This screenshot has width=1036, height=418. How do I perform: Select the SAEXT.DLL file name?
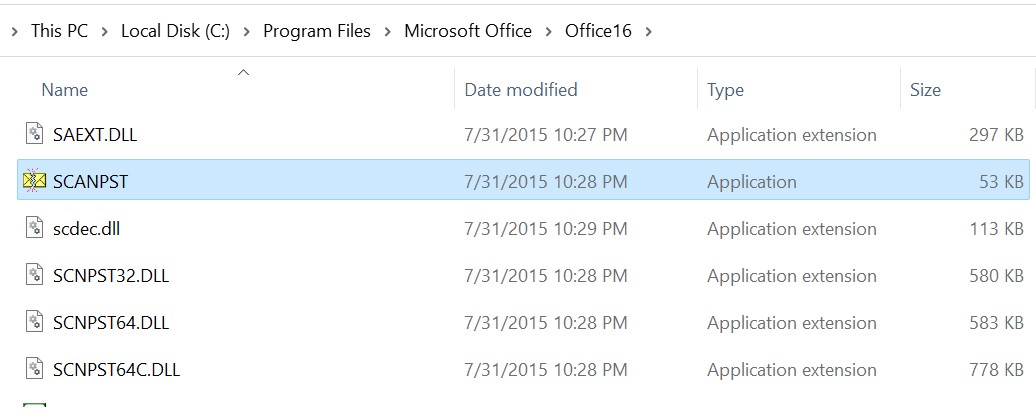(x=95, y=135)
